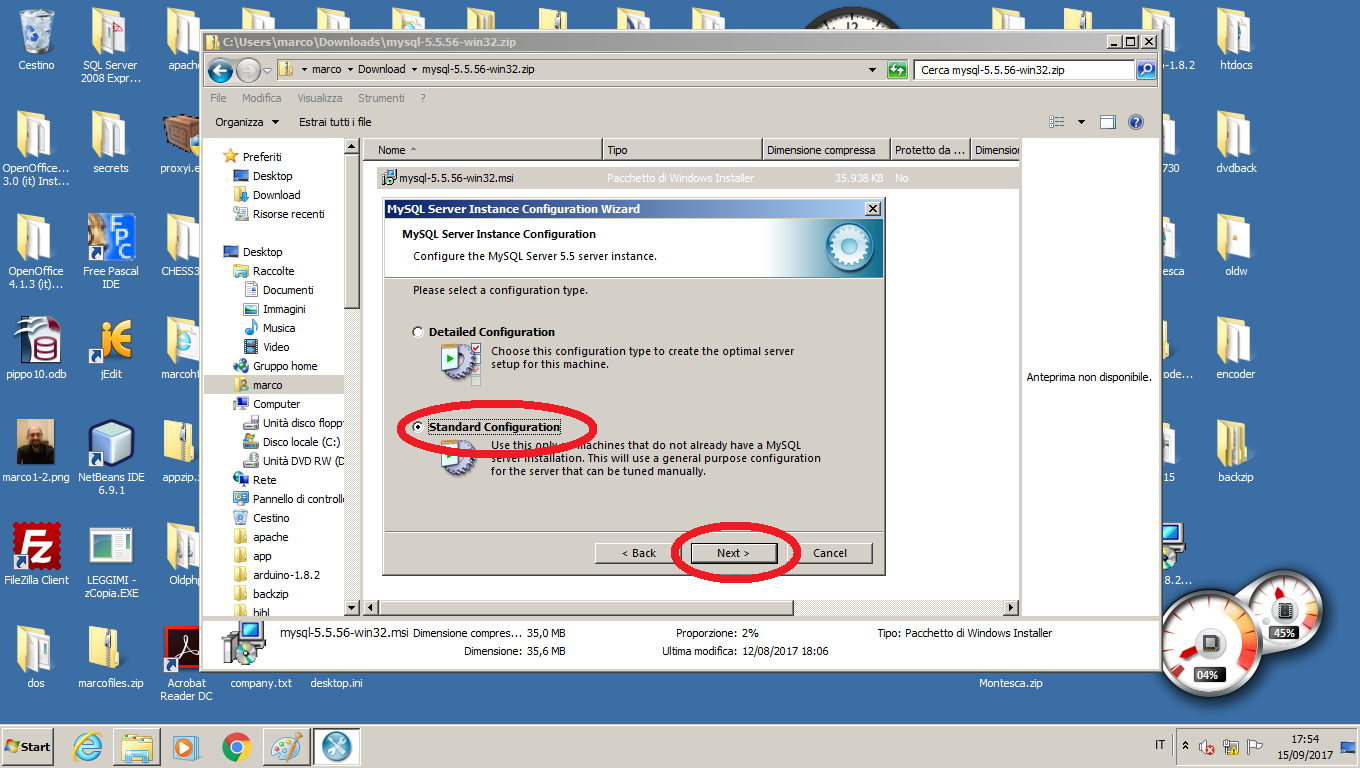
Task: Click the refresh icon beside address bar
Action: (897, 70)
